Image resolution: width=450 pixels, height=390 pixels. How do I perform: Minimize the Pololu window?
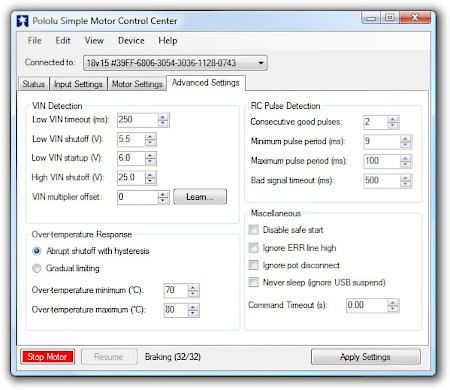[371, 18]
